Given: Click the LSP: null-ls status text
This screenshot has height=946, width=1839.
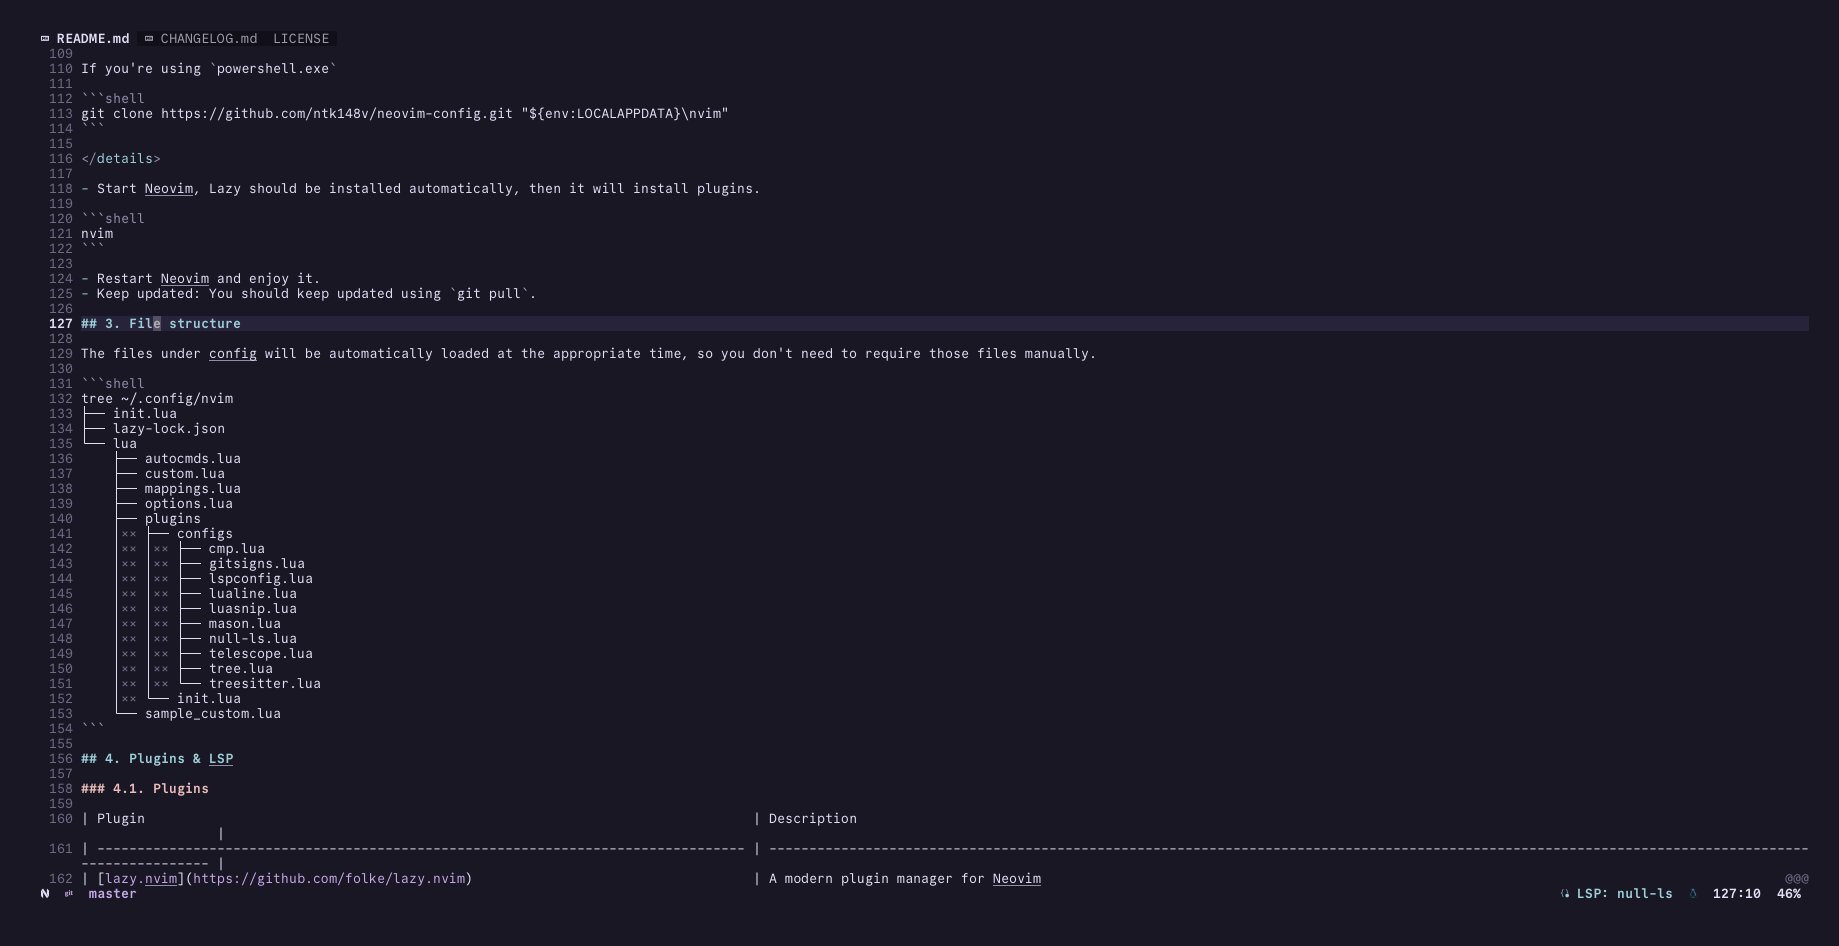Looking at the screenshot, I should [x=1624, y=894].
